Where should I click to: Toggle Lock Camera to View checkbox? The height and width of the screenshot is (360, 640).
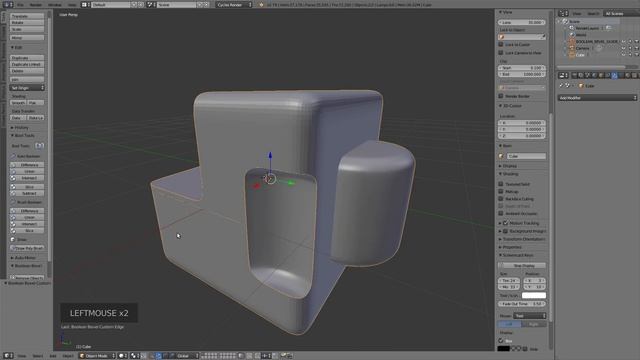[501, 53]
